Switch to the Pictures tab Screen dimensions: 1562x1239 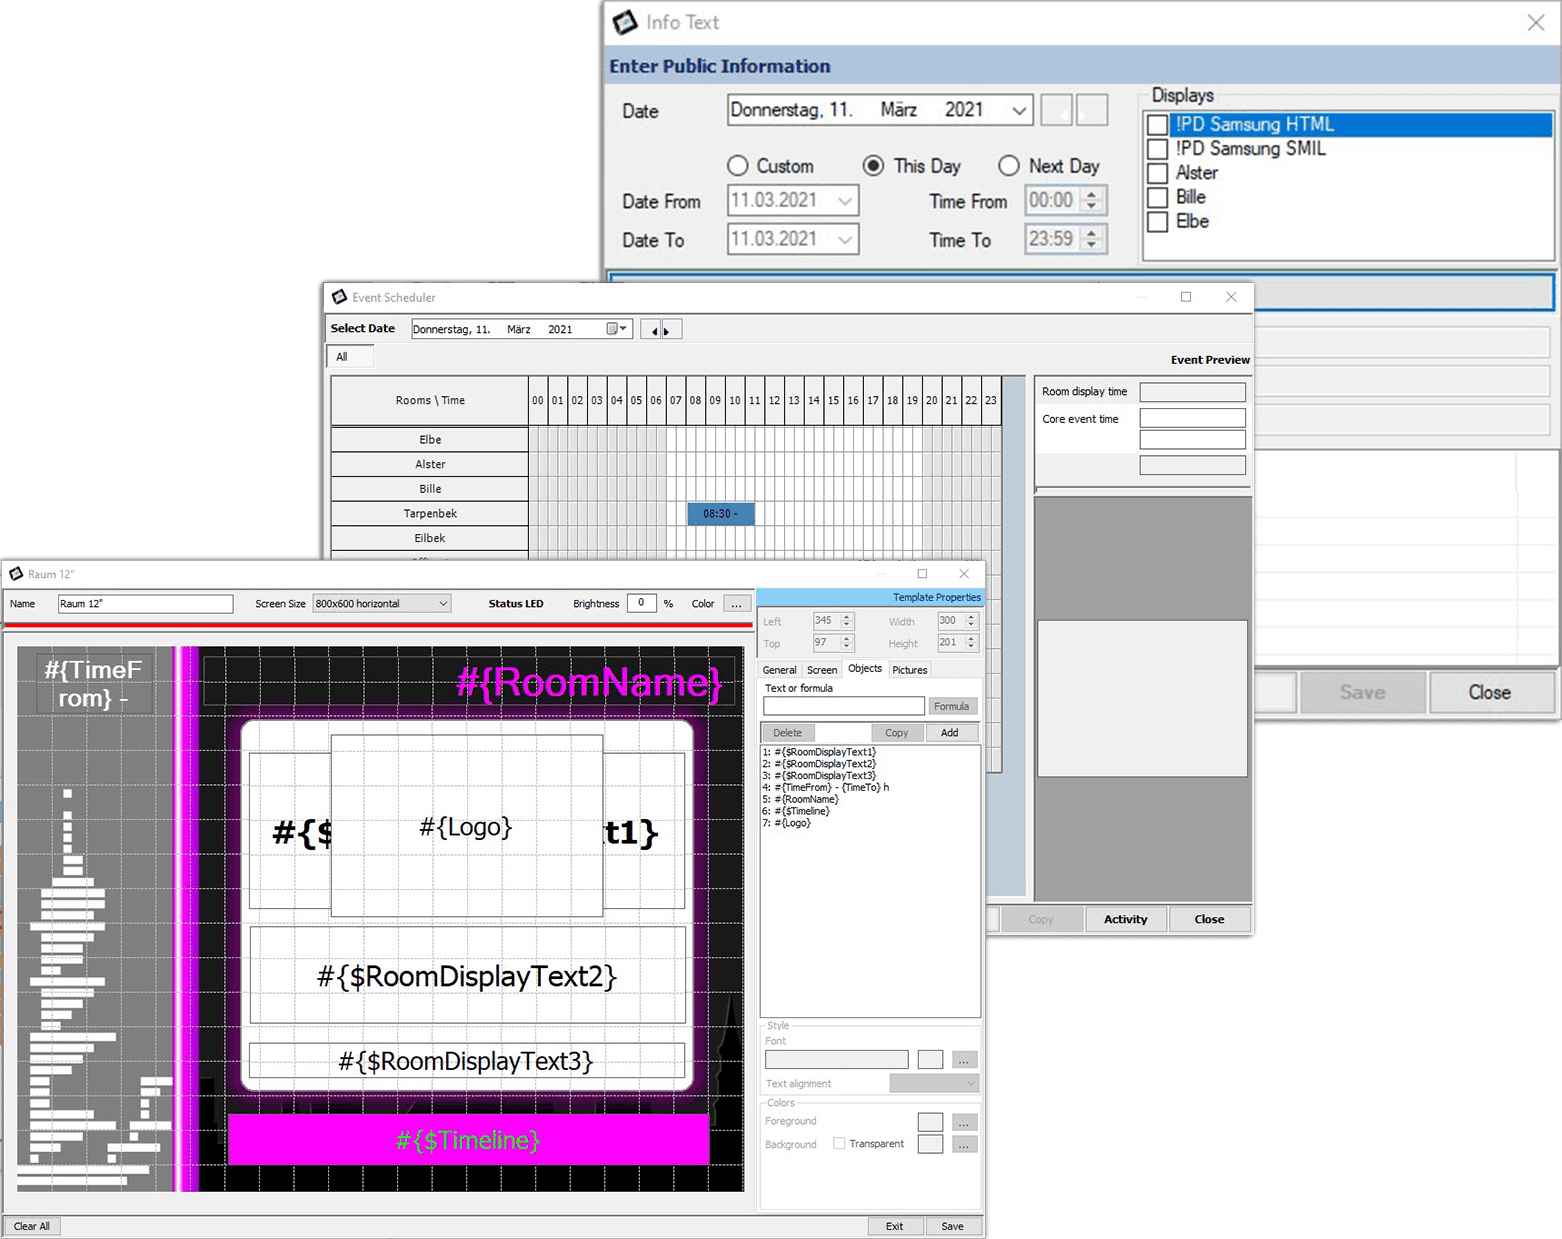909,670
